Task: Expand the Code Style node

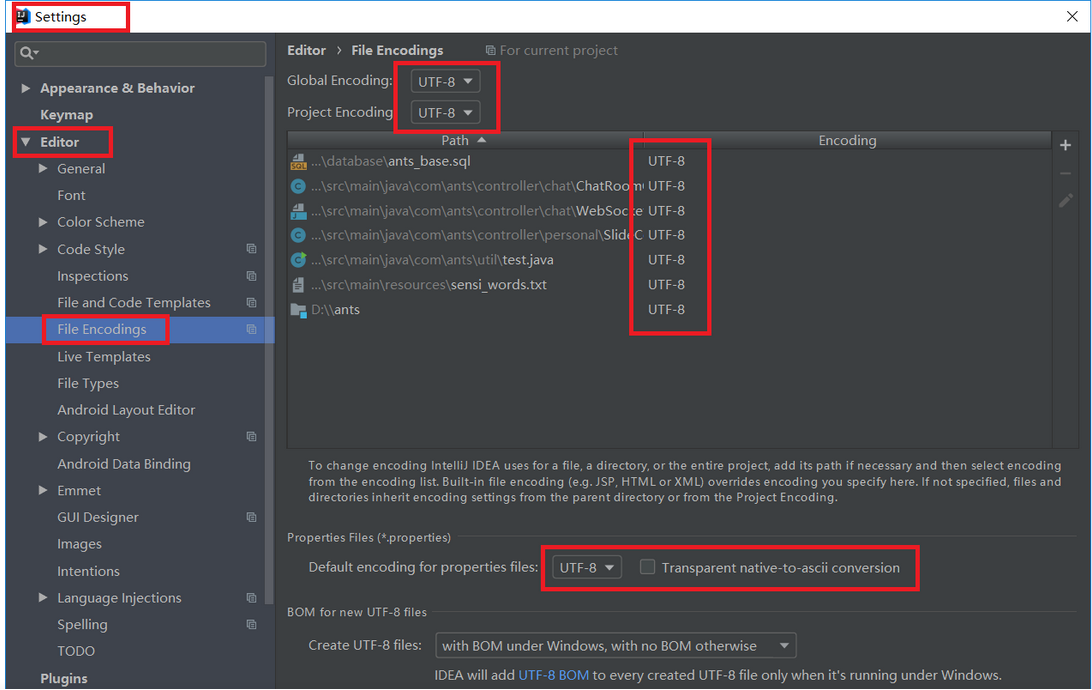Action: [42, 249]
